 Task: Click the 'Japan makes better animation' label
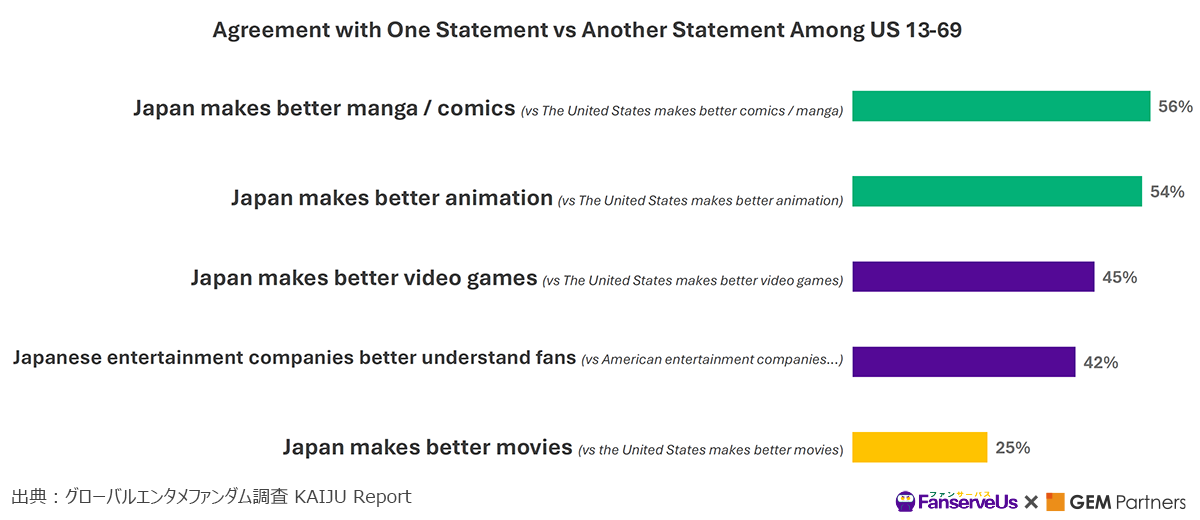coord(392,198)
